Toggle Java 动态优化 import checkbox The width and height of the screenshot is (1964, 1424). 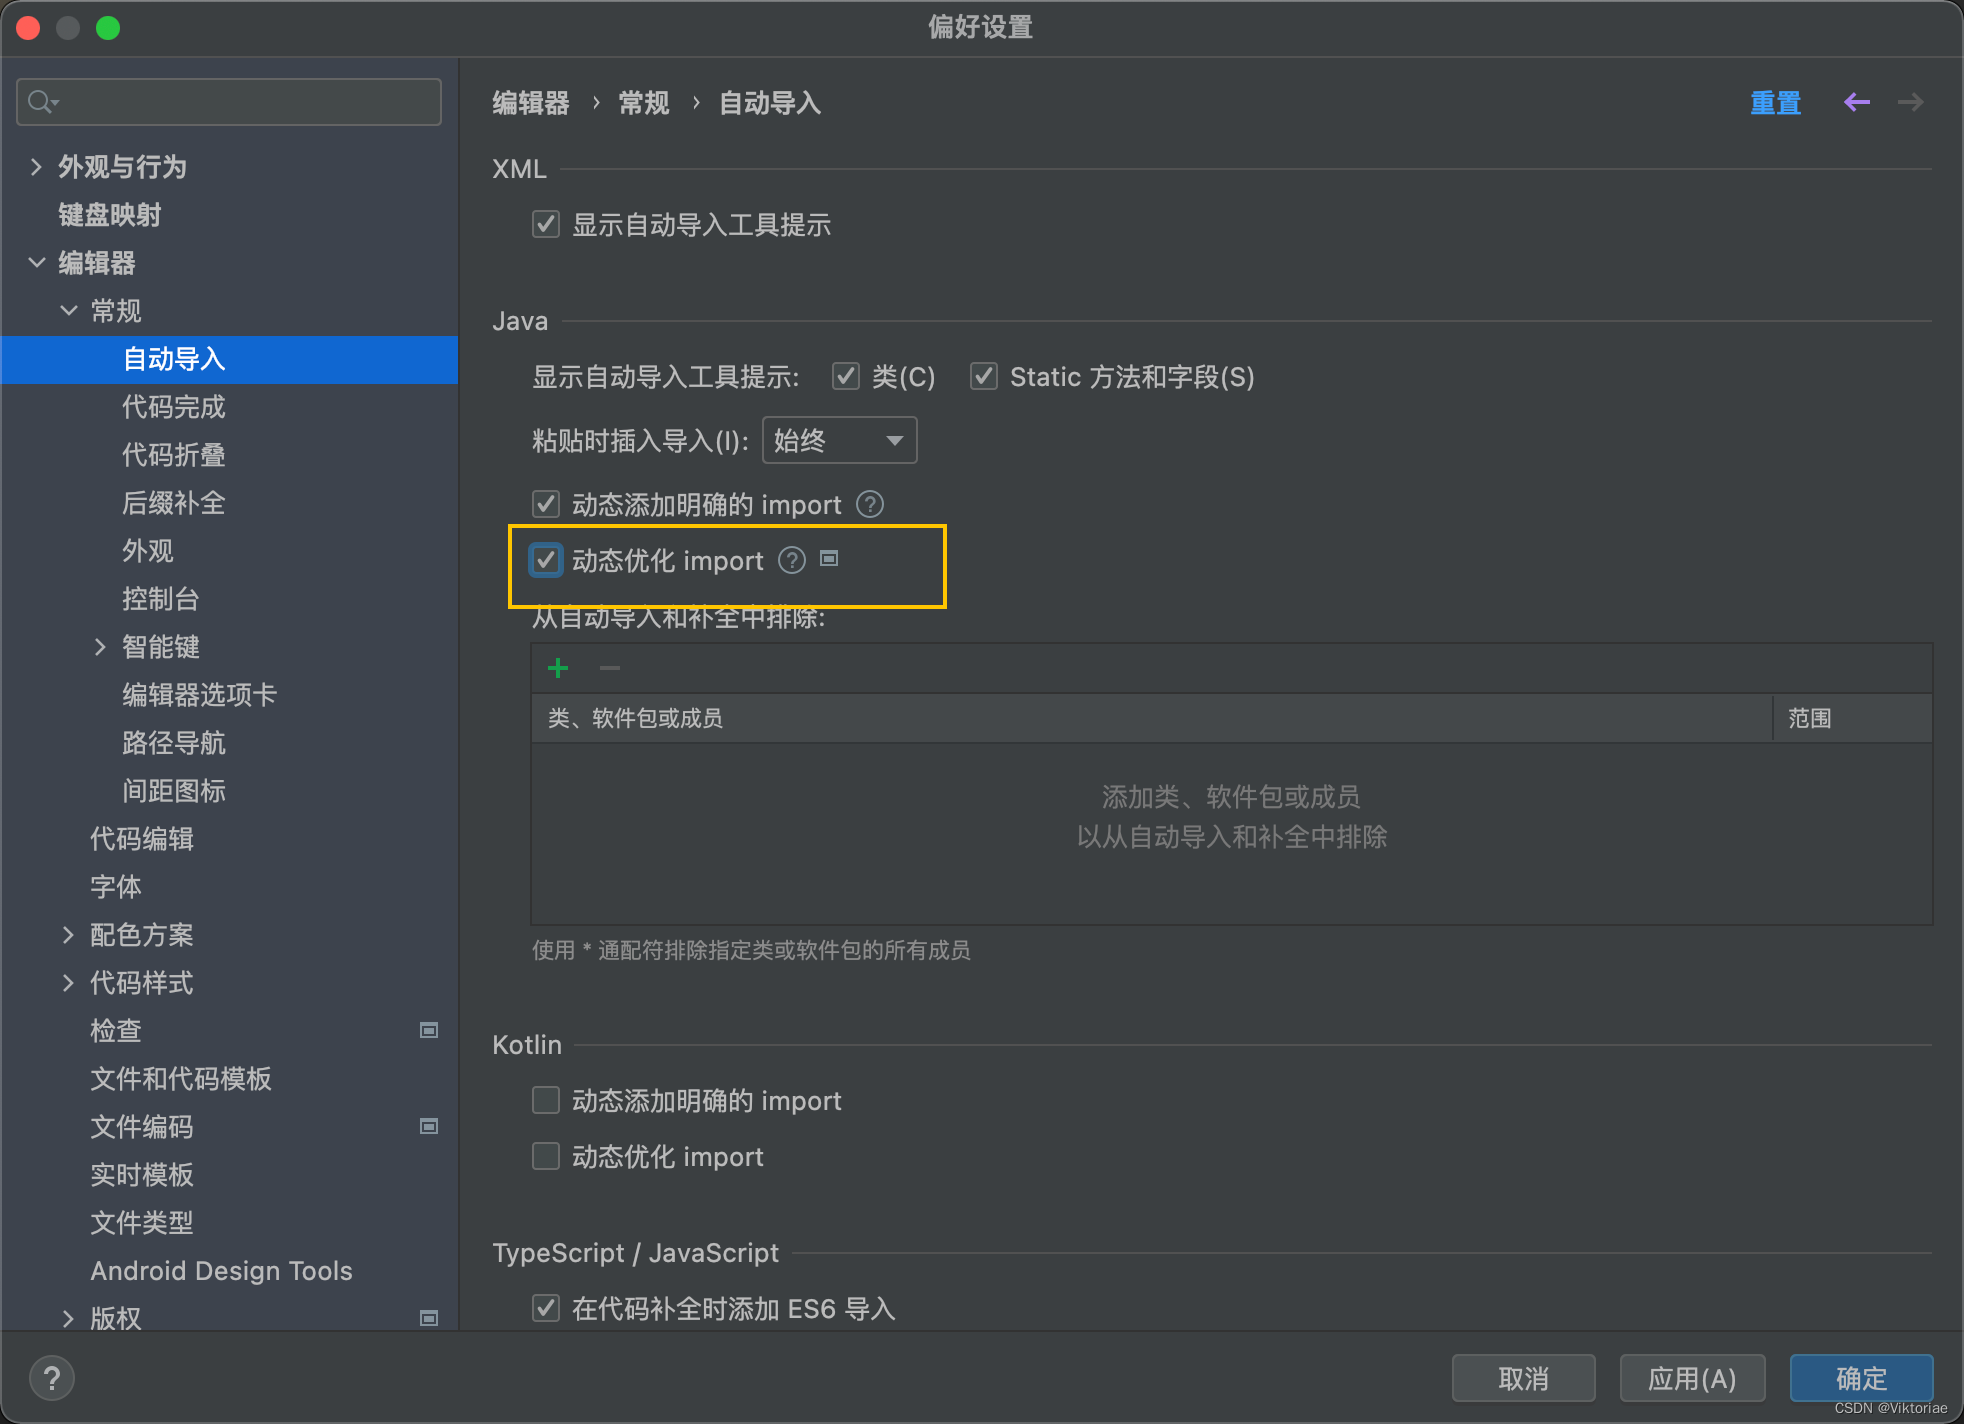point(546,560)
